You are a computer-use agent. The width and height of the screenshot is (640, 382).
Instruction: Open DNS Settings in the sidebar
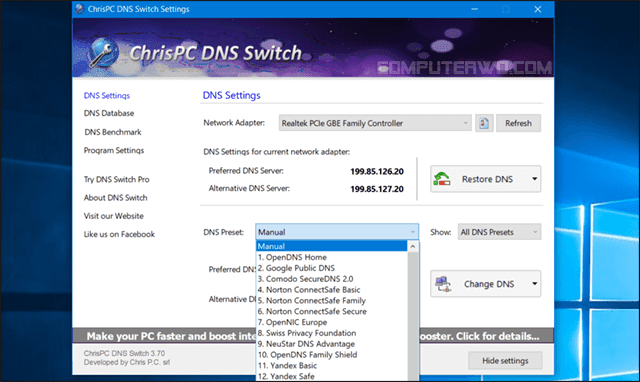[x=107, y=96]
